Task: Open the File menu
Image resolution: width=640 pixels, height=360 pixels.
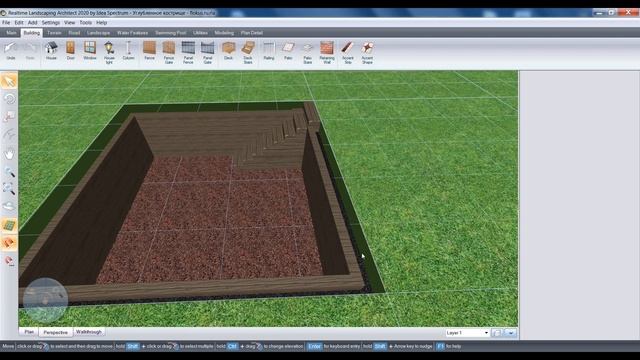Action: coord(6,23)
